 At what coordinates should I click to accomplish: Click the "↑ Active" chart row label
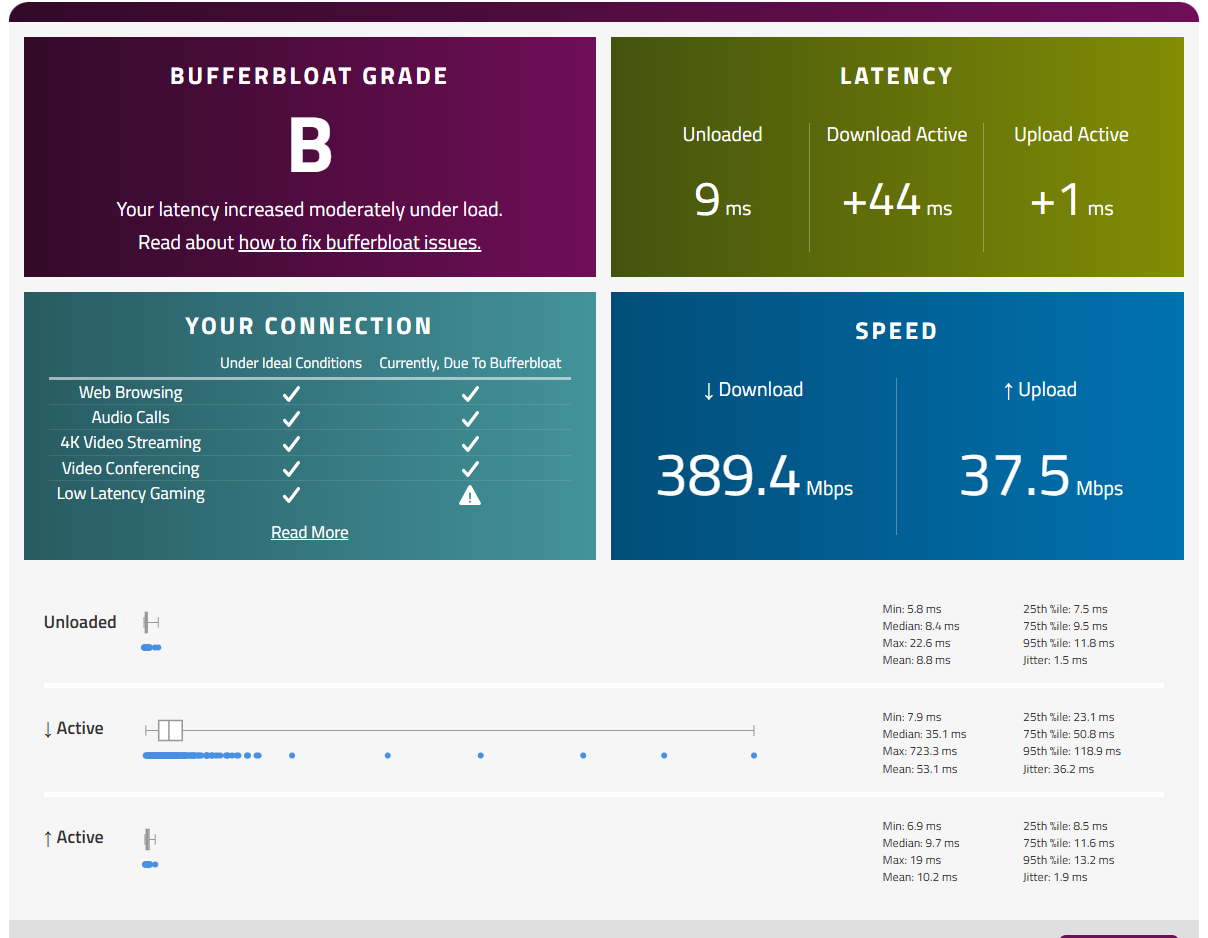click(73, 838)
